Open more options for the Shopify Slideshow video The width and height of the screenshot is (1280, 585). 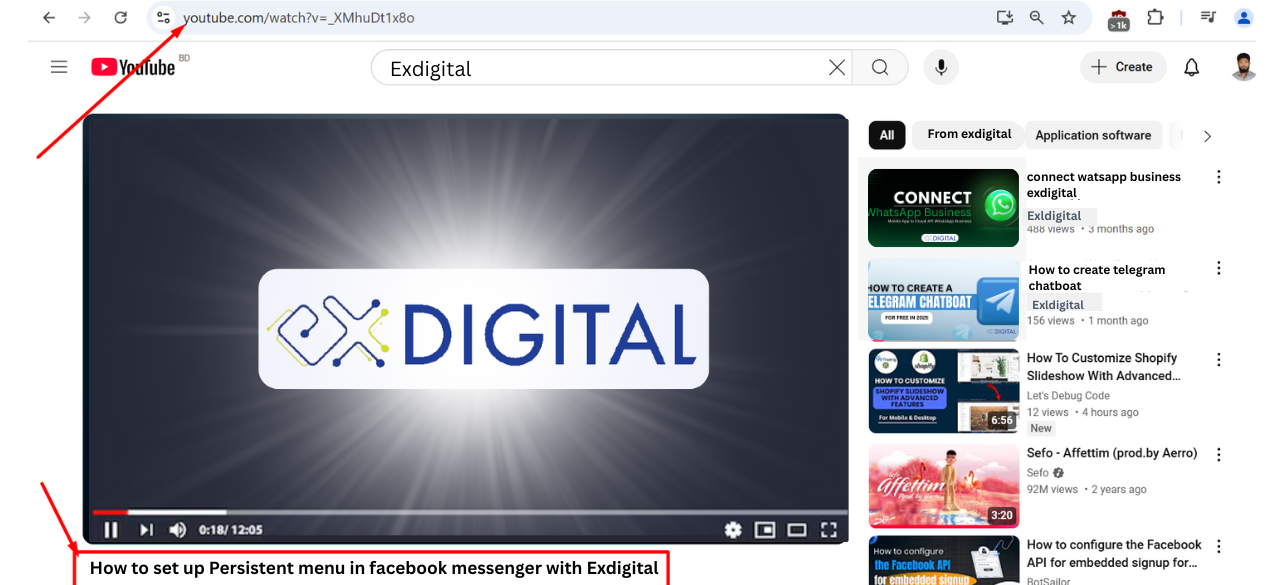click(x=1218, y=359)
